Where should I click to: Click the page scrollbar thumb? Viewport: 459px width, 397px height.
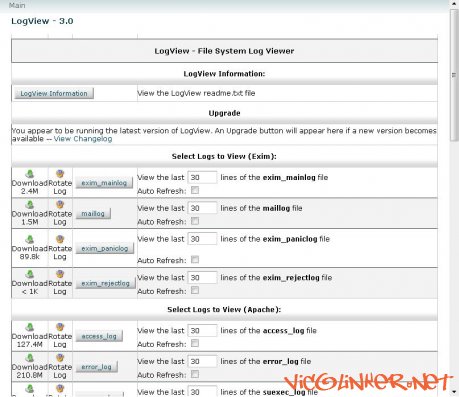[x=454, y=75]
